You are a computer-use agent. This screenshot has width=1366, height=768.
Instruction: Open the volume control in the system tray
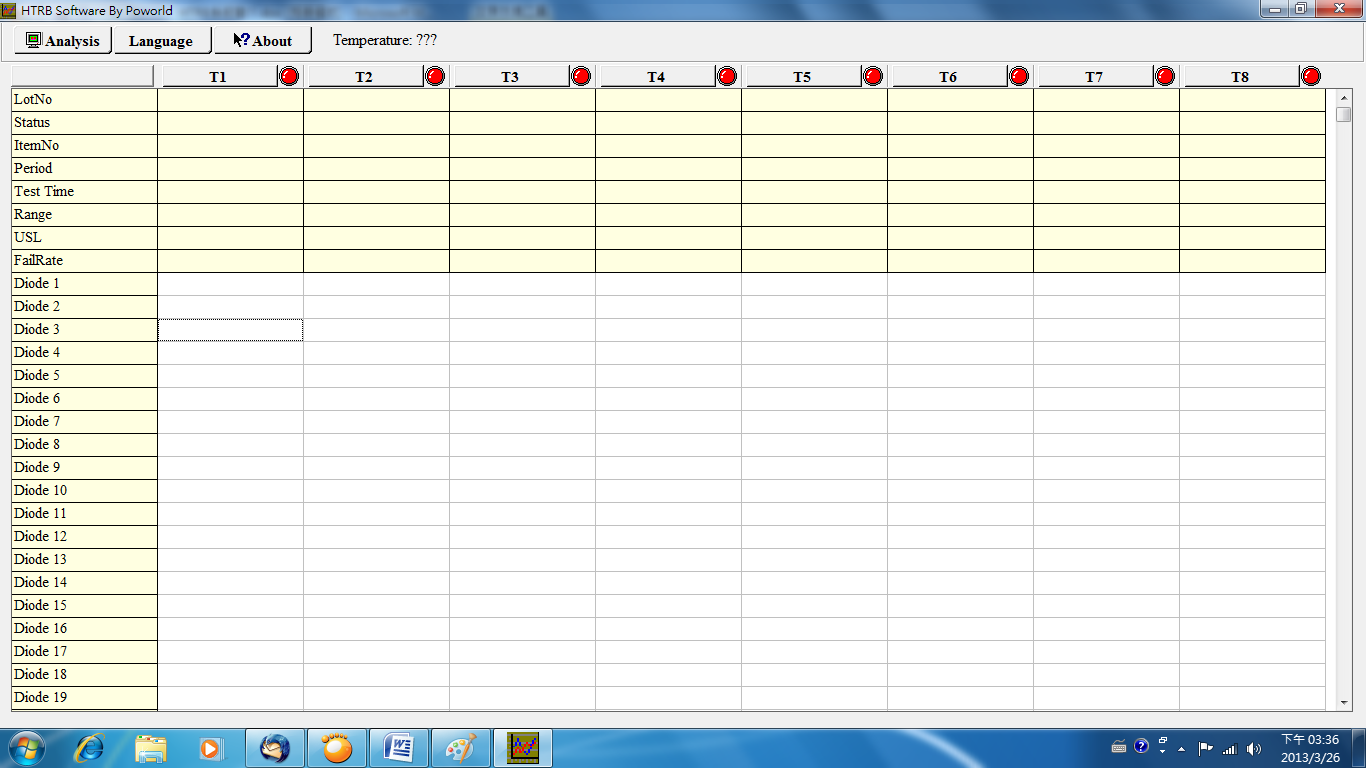1254,748
